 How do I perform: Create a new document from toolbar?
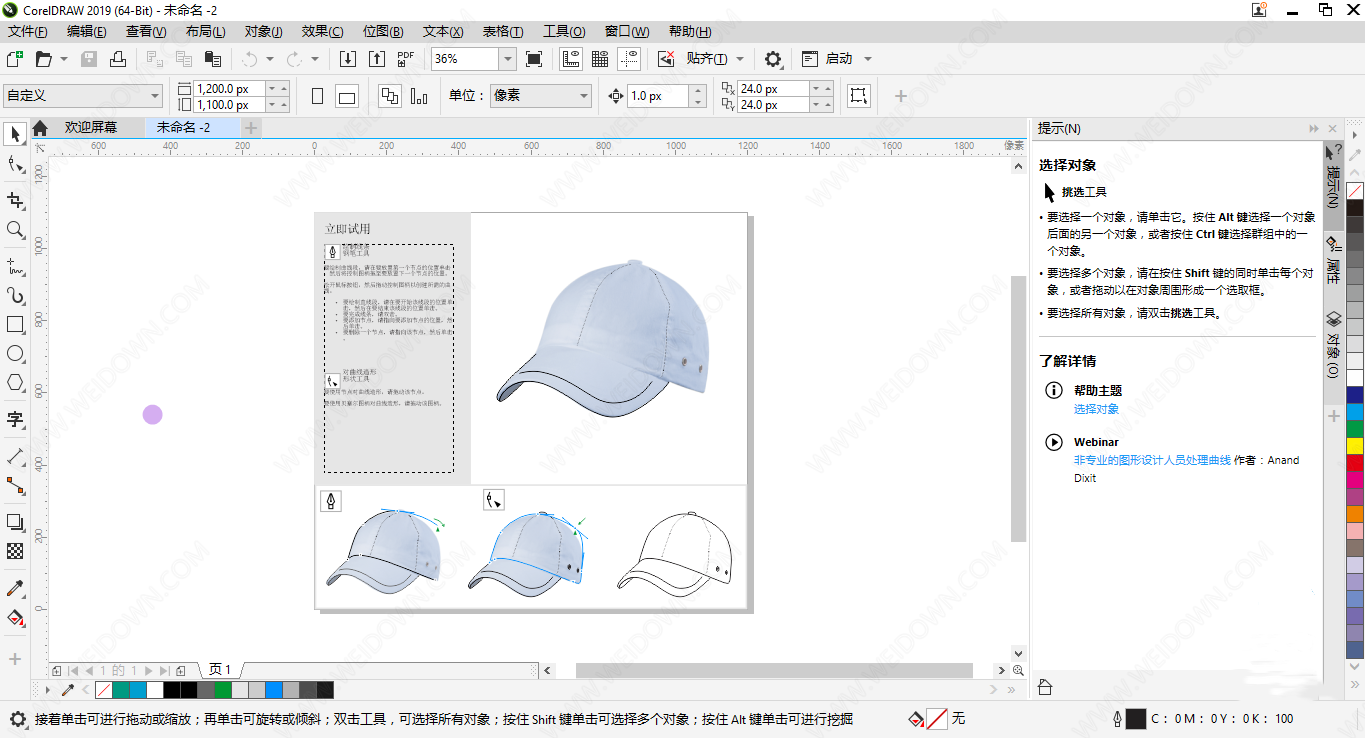14,59
